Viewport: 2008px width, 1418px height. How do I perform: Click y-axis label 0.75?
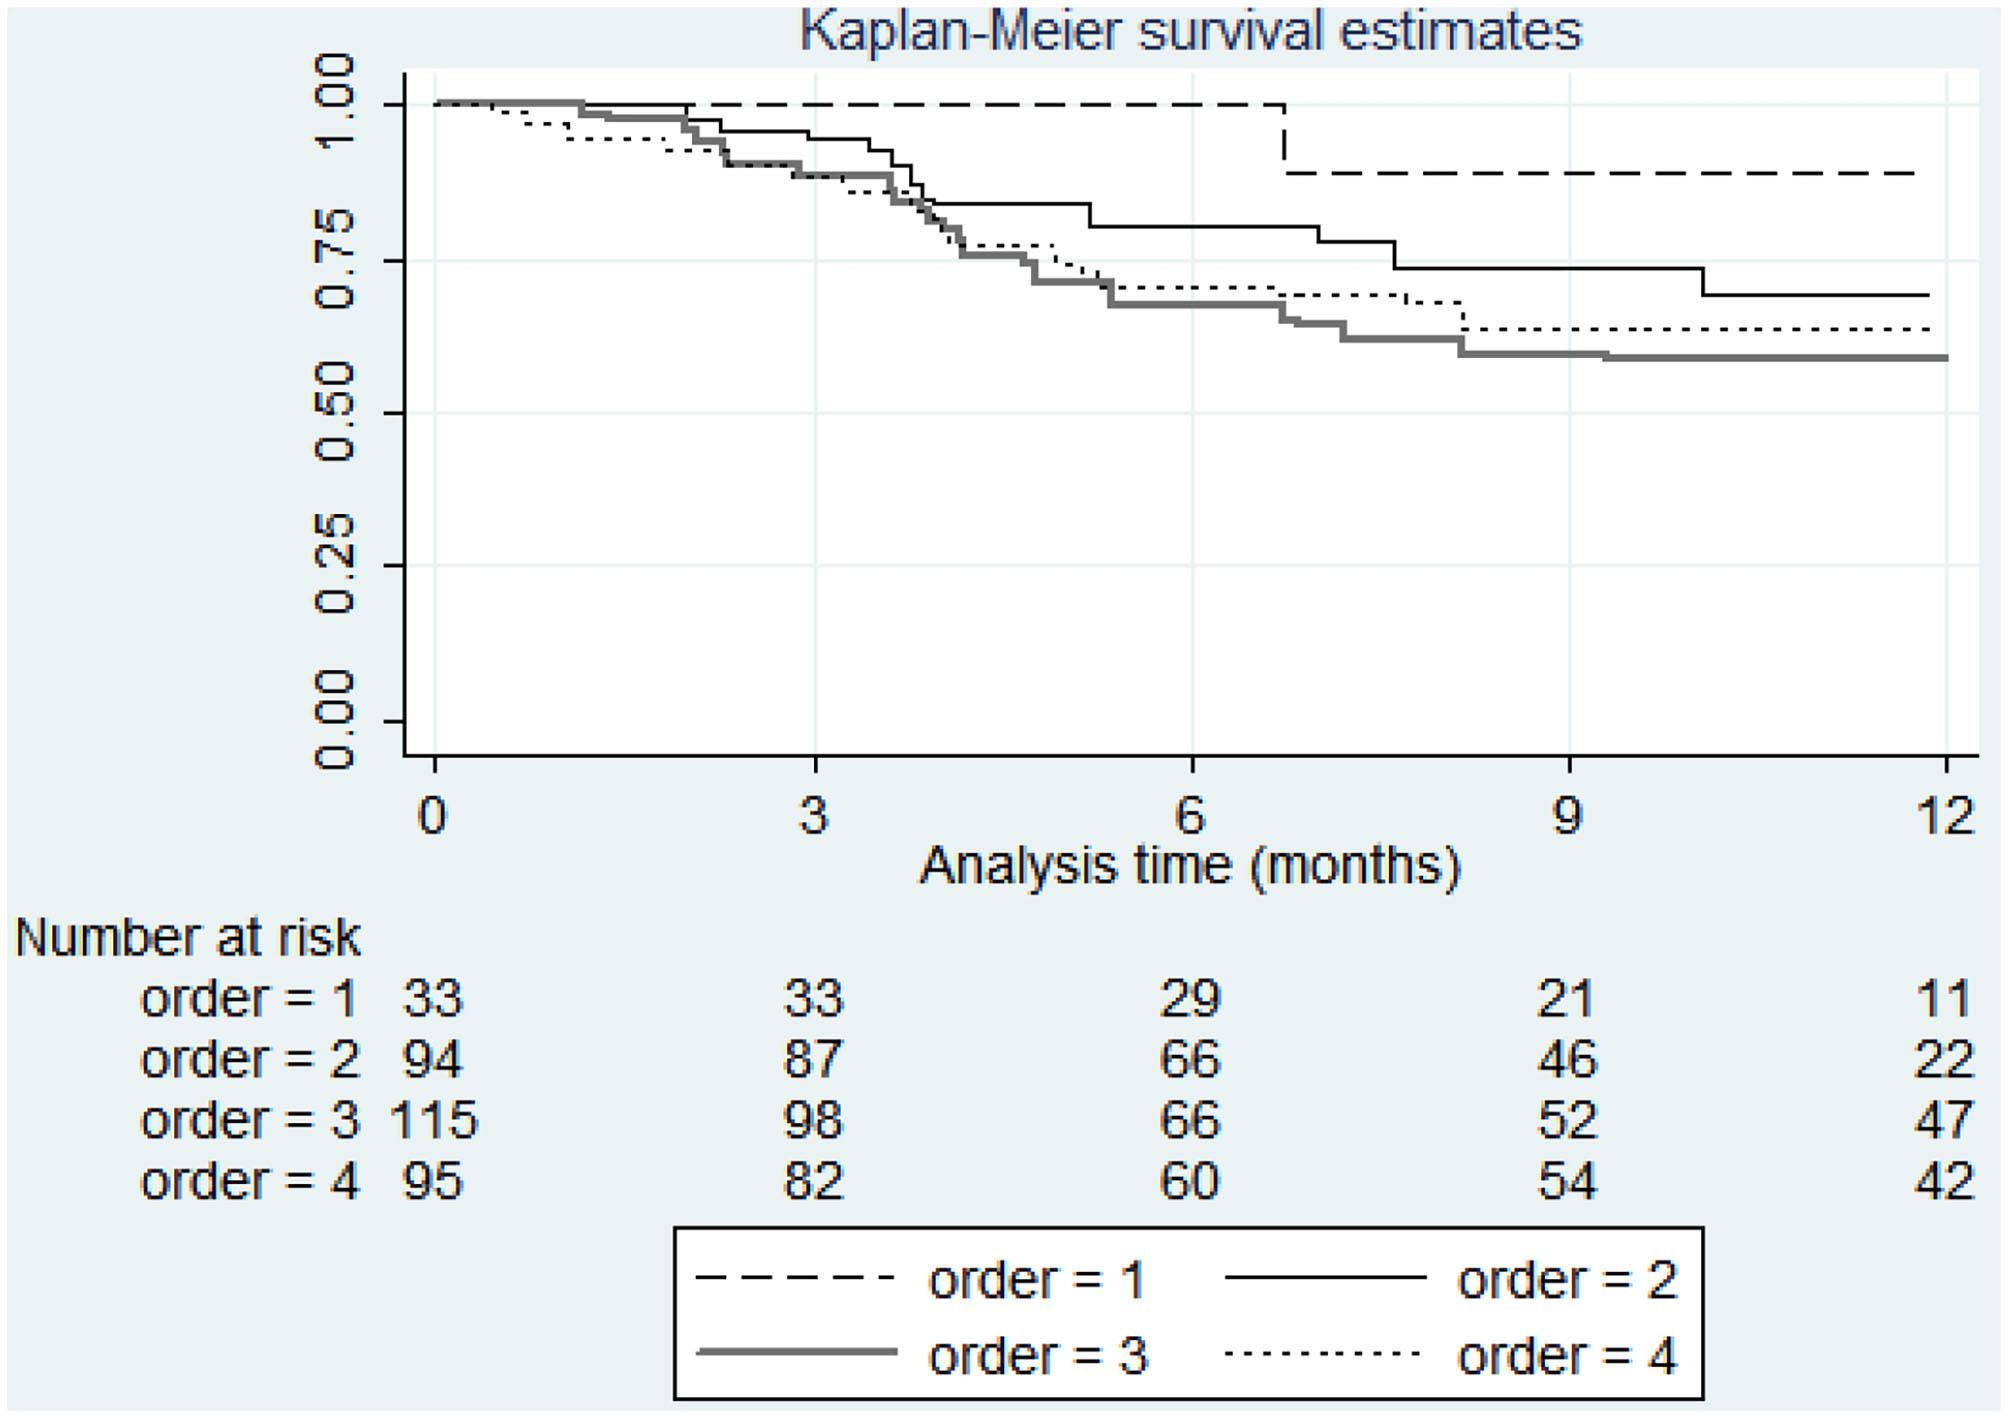335,259
